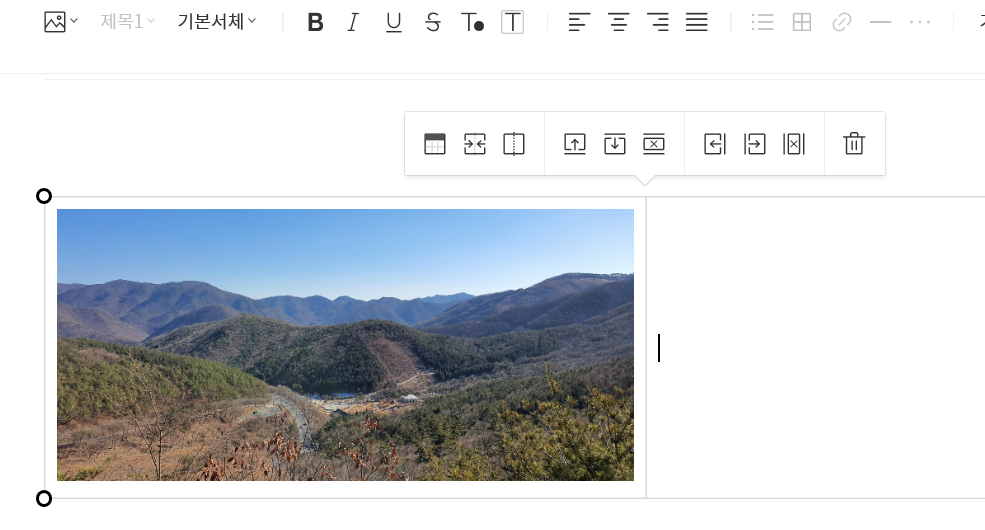
Task: Insert a row below
Action: tap(614, 144)
